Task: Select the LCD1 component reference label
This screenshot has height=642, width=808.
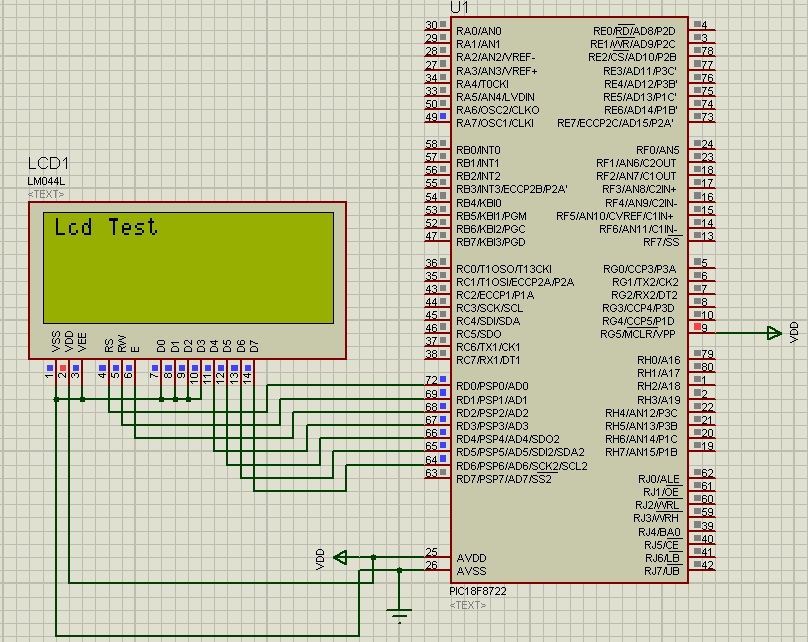Action: 48,163
